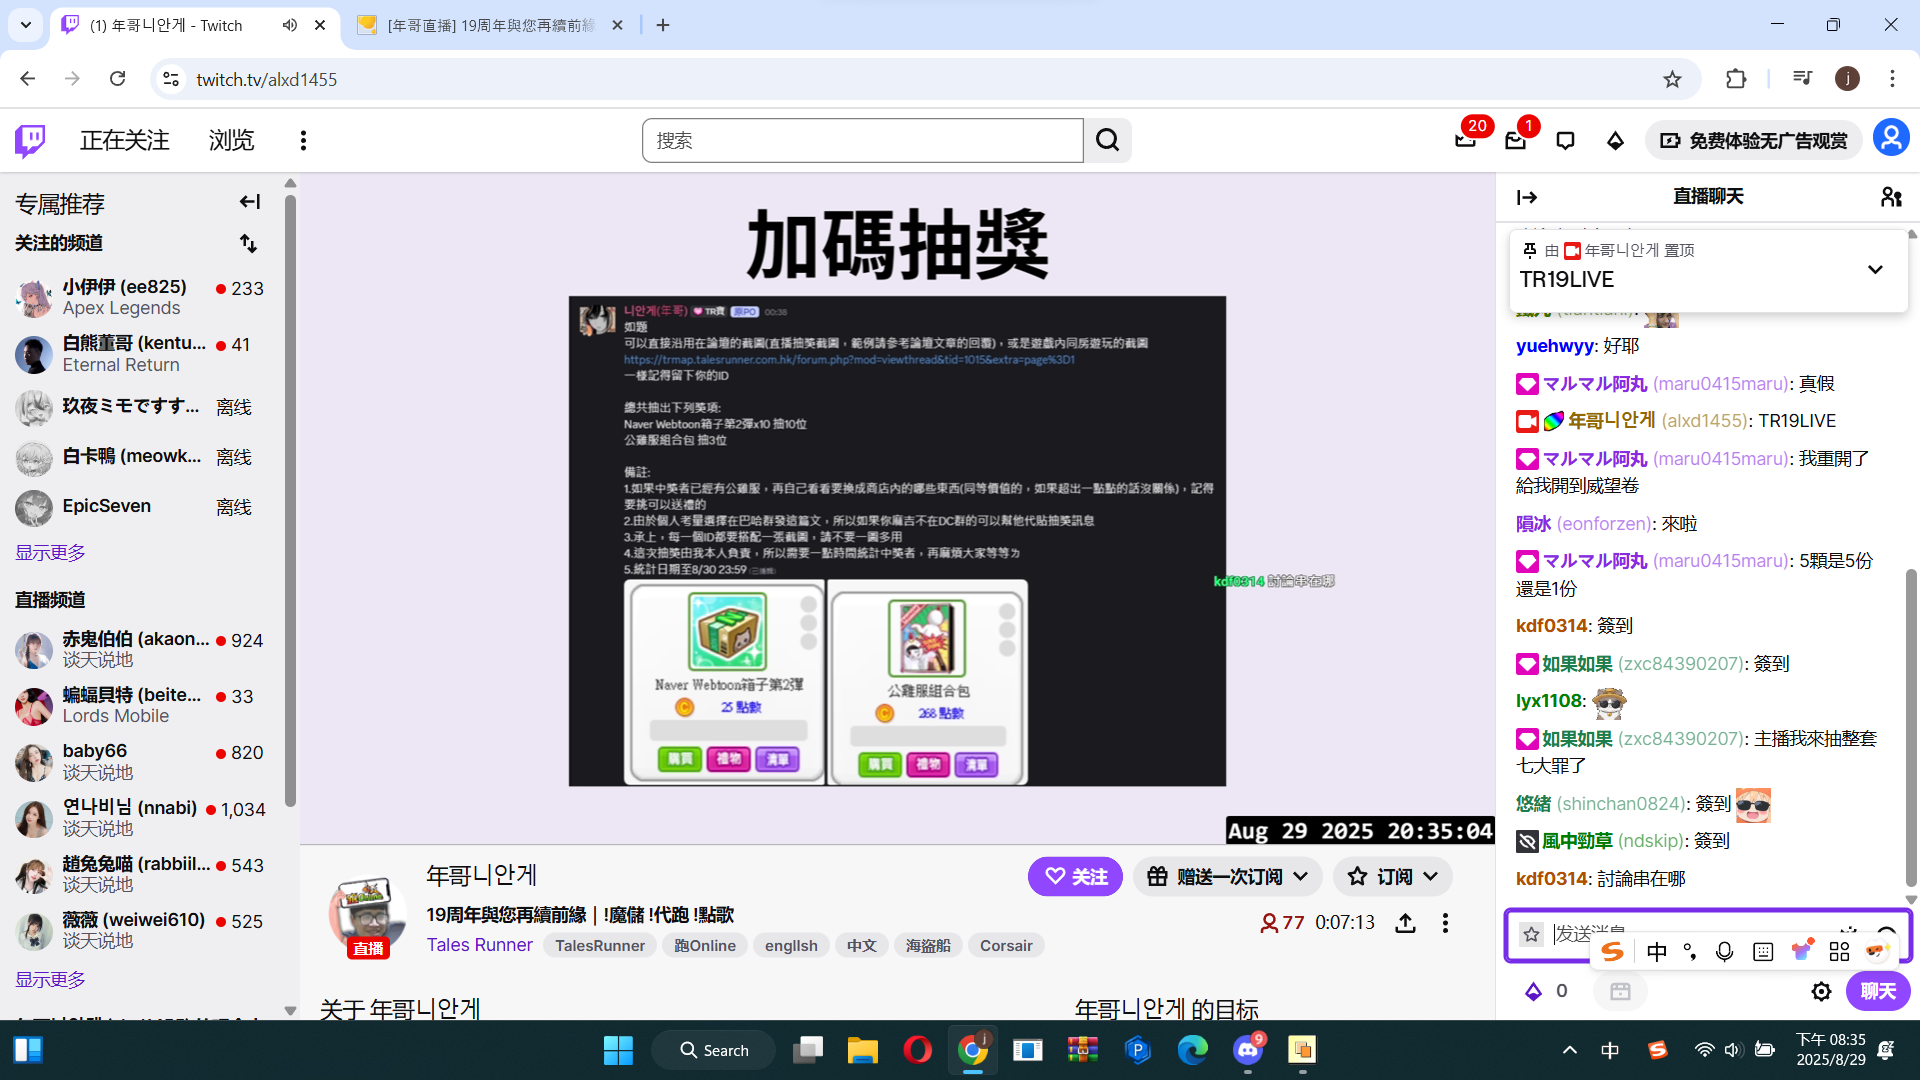Viewport: 1920px width, 1080px height.
Task: Collapse the left recommendations sidebar
Action: click(249, 202)
